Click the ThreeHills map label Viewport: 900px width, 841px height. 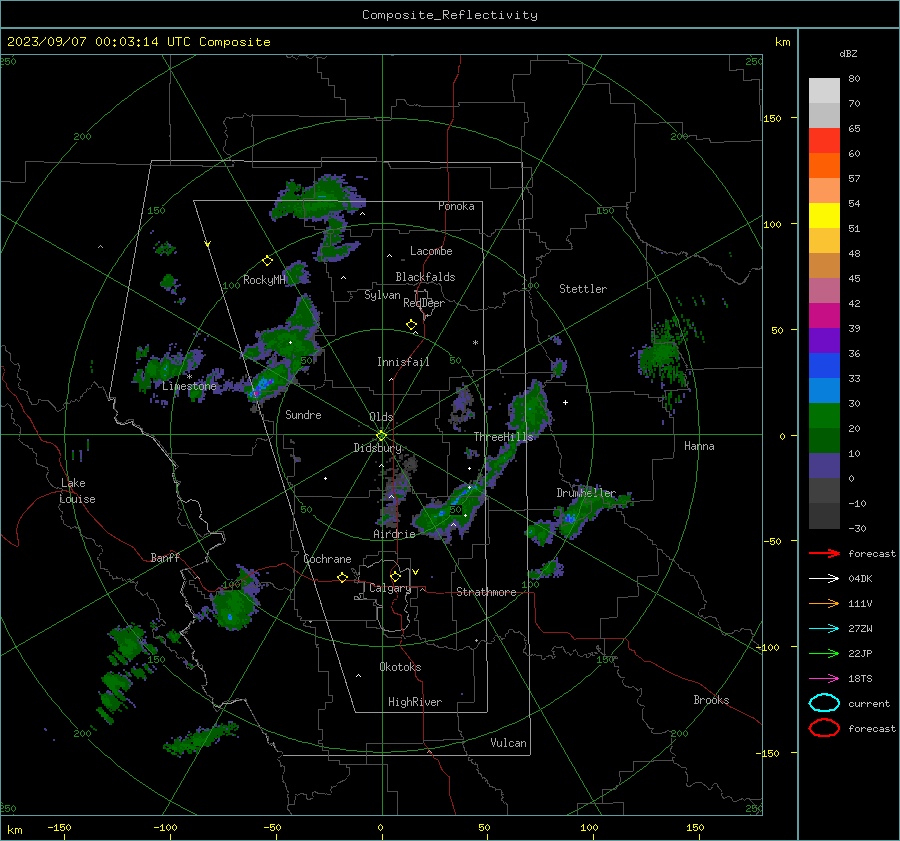click(503, 437)
